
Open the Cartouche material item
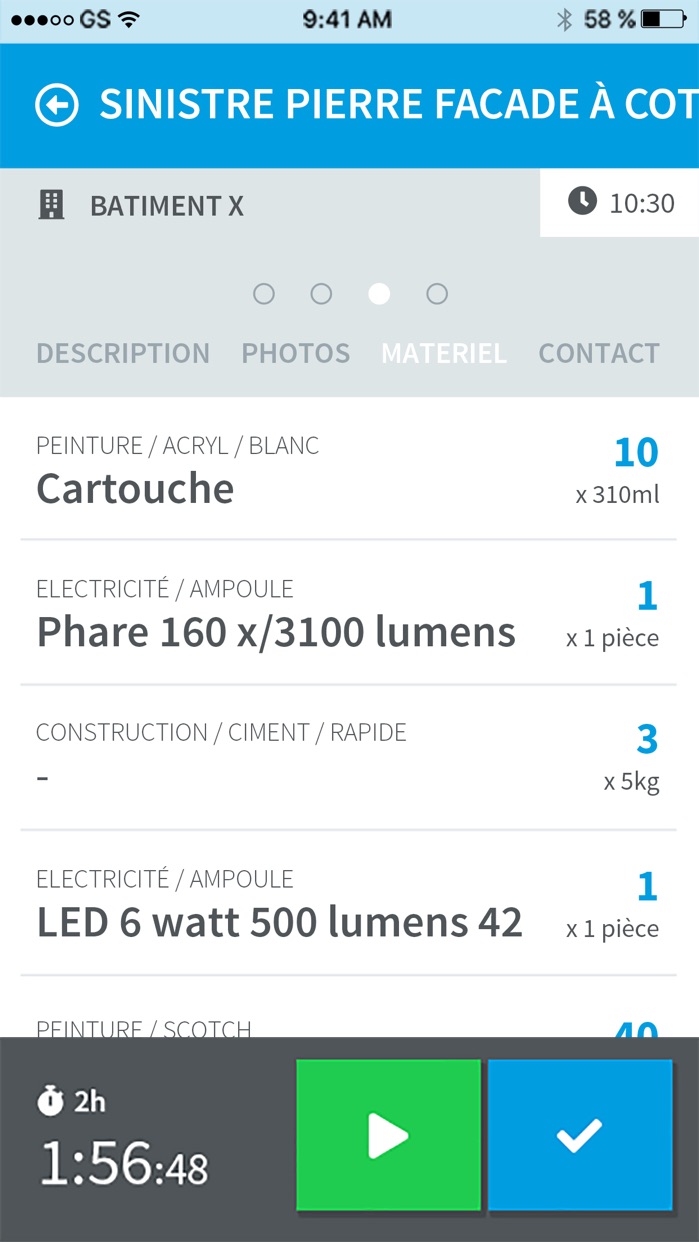[x=349, y=469]
